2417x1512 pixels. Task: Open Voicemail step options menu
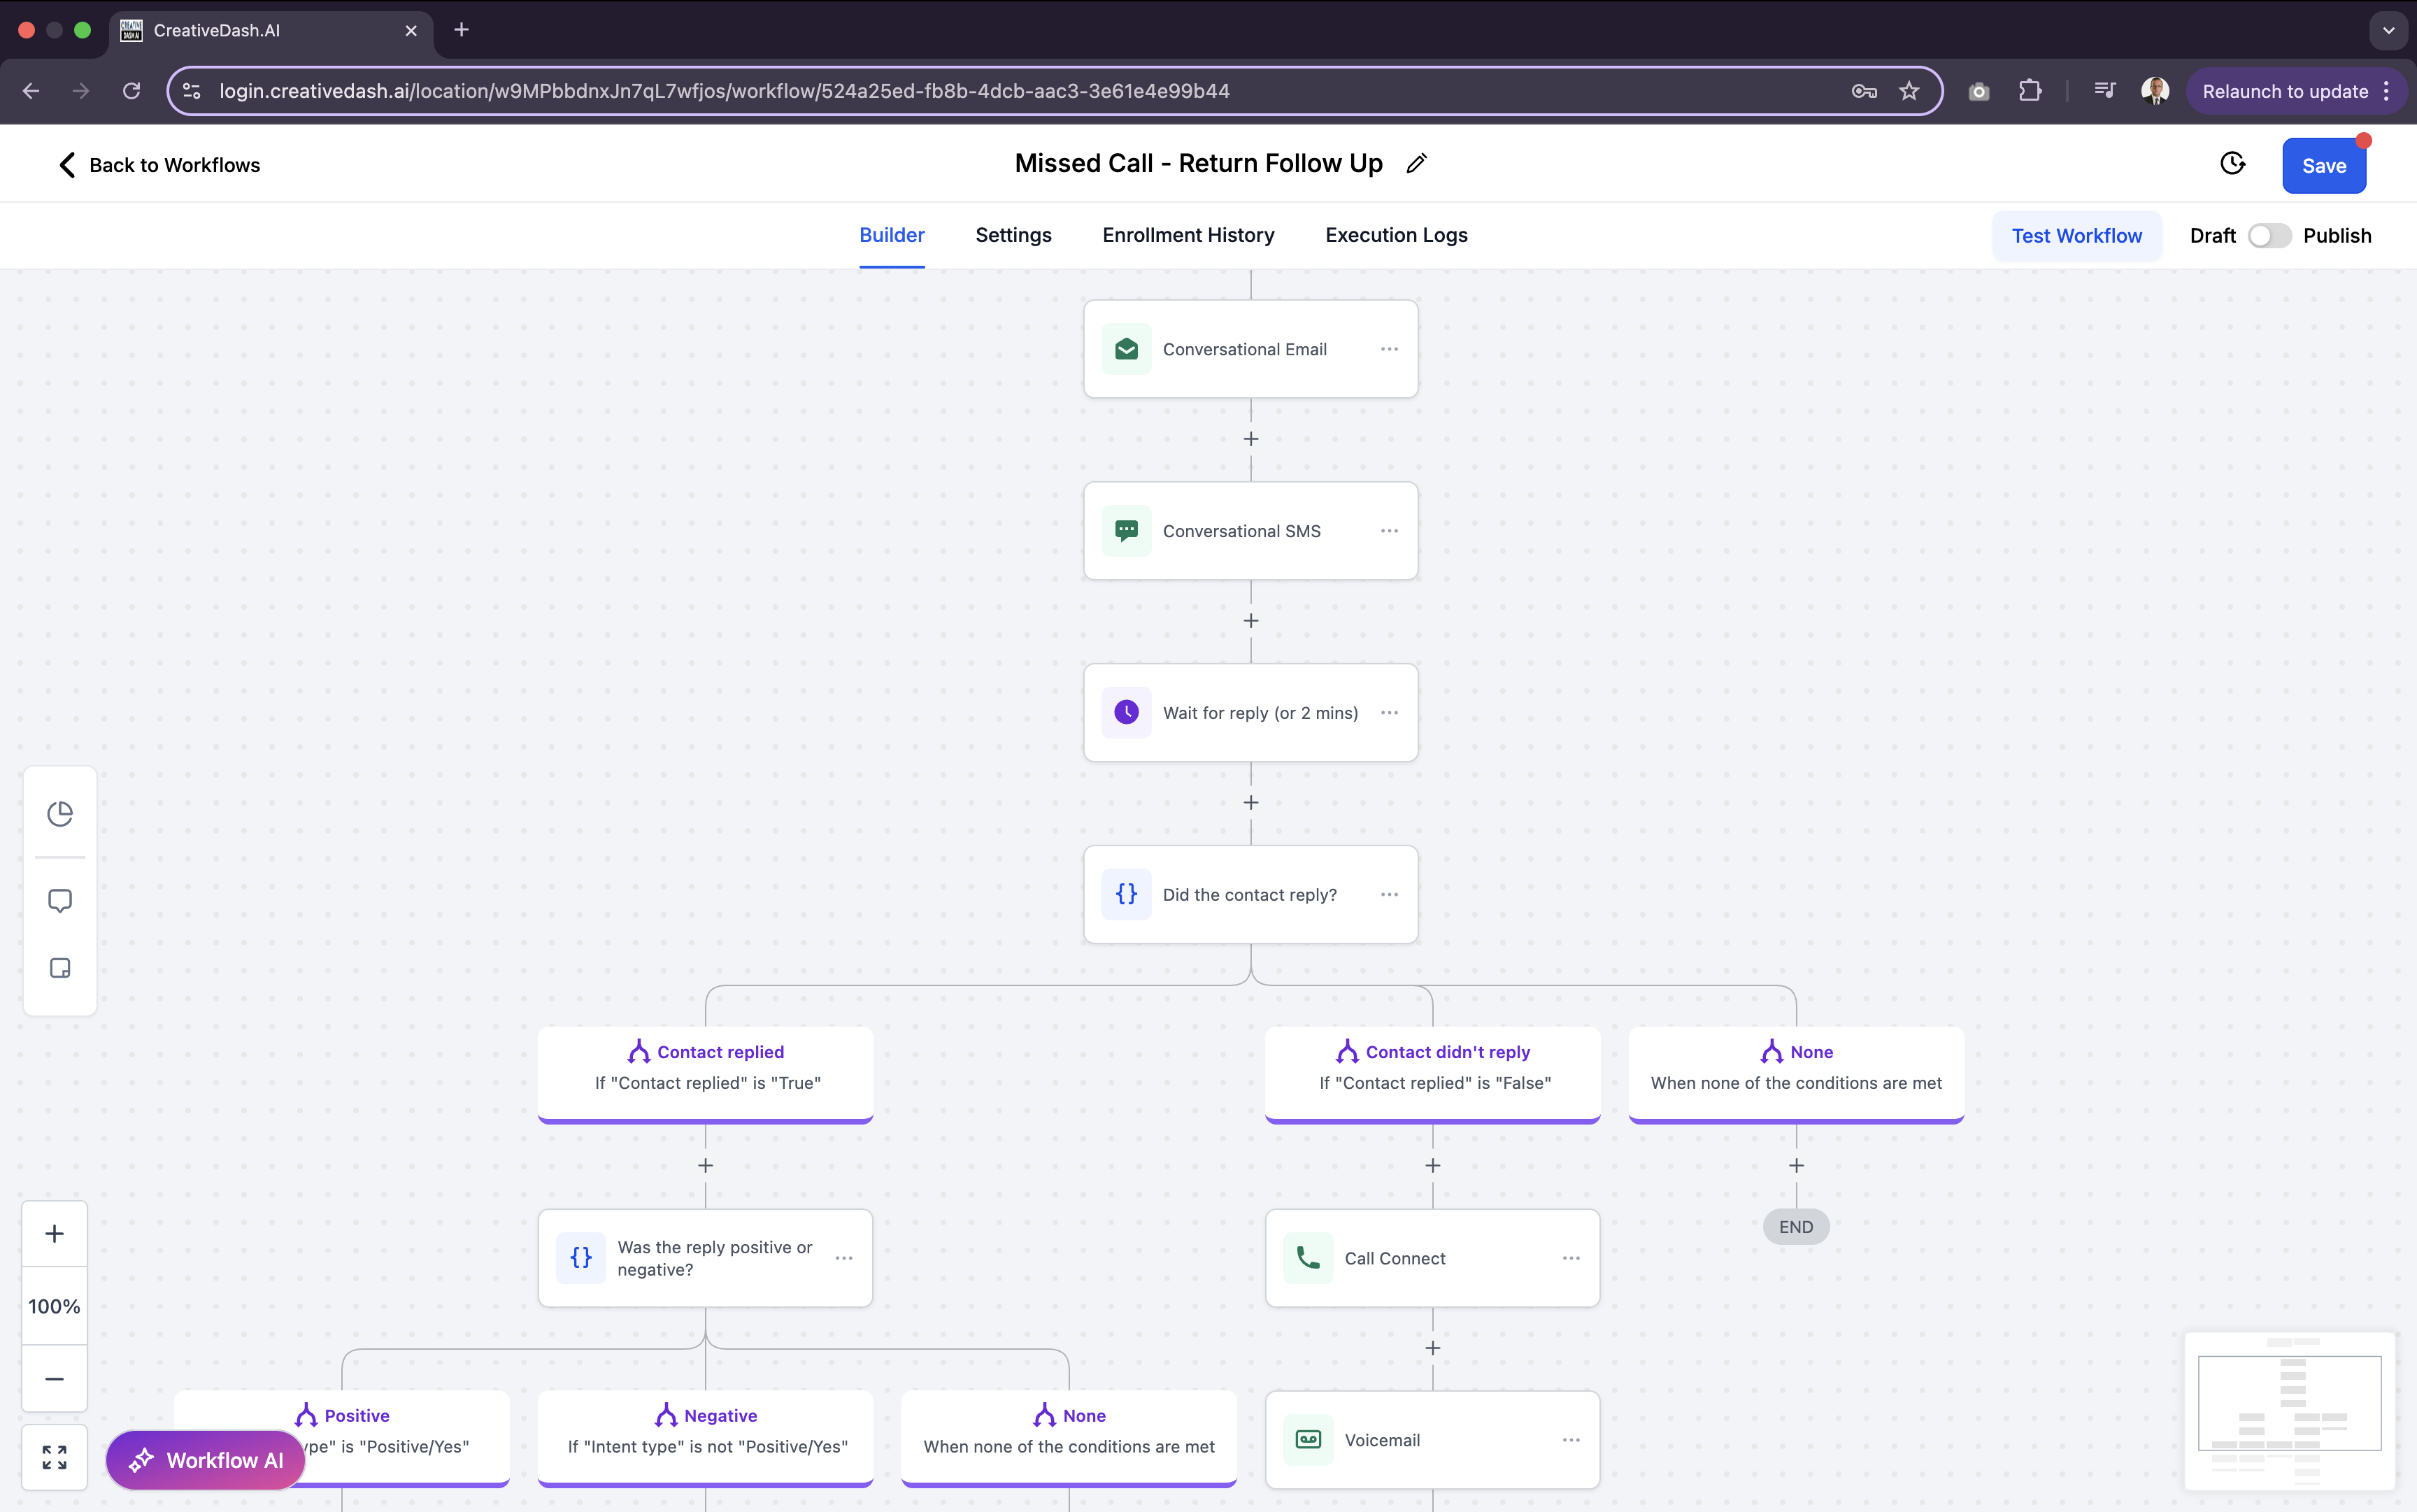tap(1571, 1440)
